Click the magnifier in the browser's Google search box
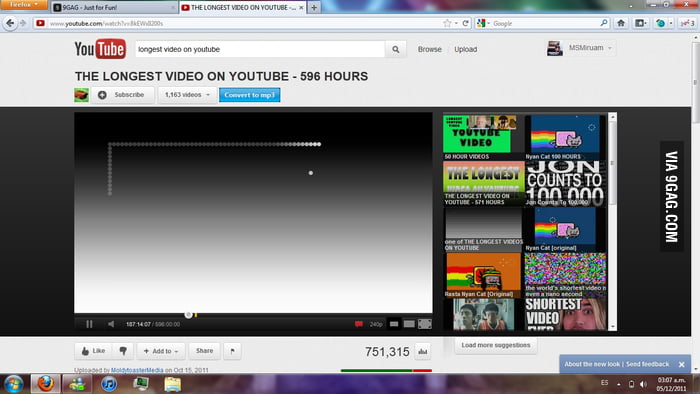Image resolution: width=700 pixels, height=394 pixels. point(604,23)
